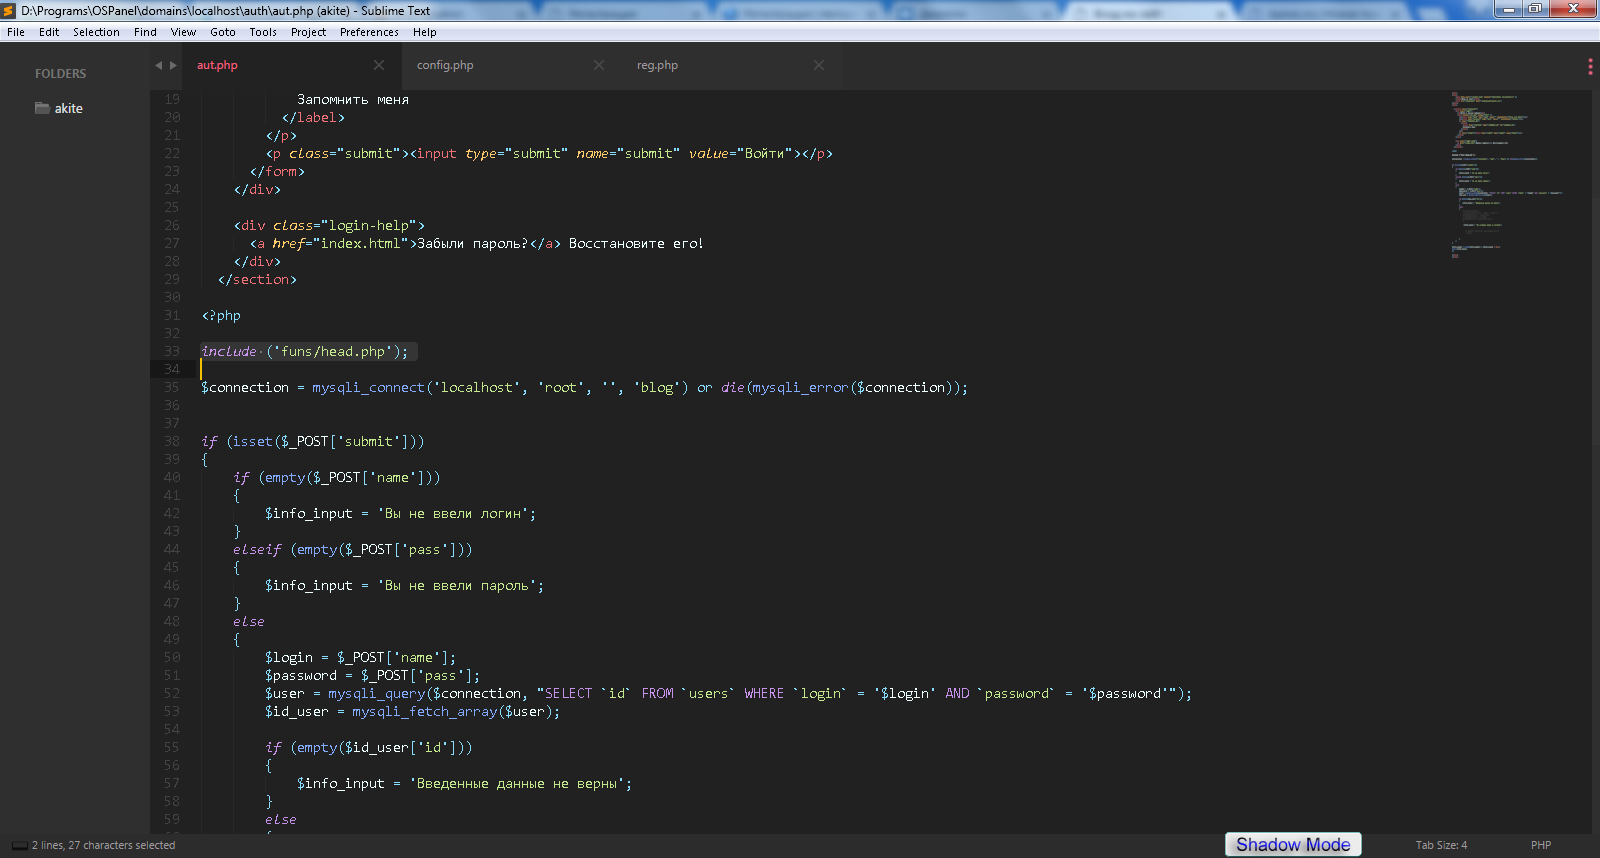Viewport: 1600px width, 858px height.
Task: Click line number 34 in the gutter
Action: point(172,369)
